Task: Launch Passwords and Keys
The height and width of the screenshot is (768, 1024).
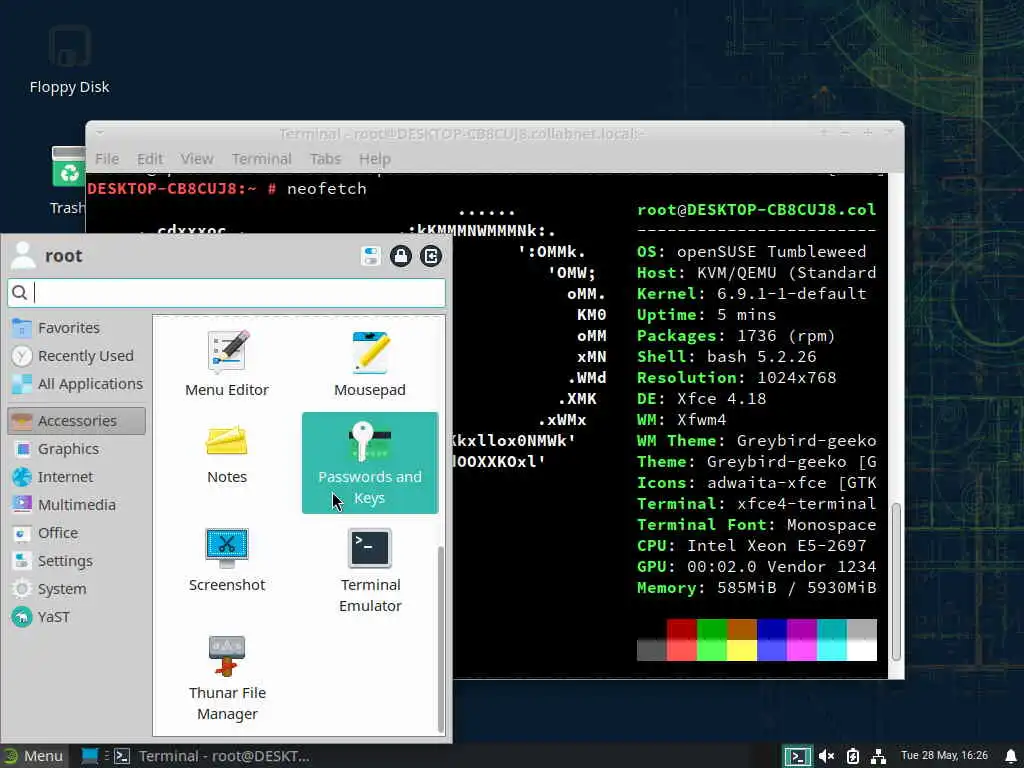Action: [370, 462]
